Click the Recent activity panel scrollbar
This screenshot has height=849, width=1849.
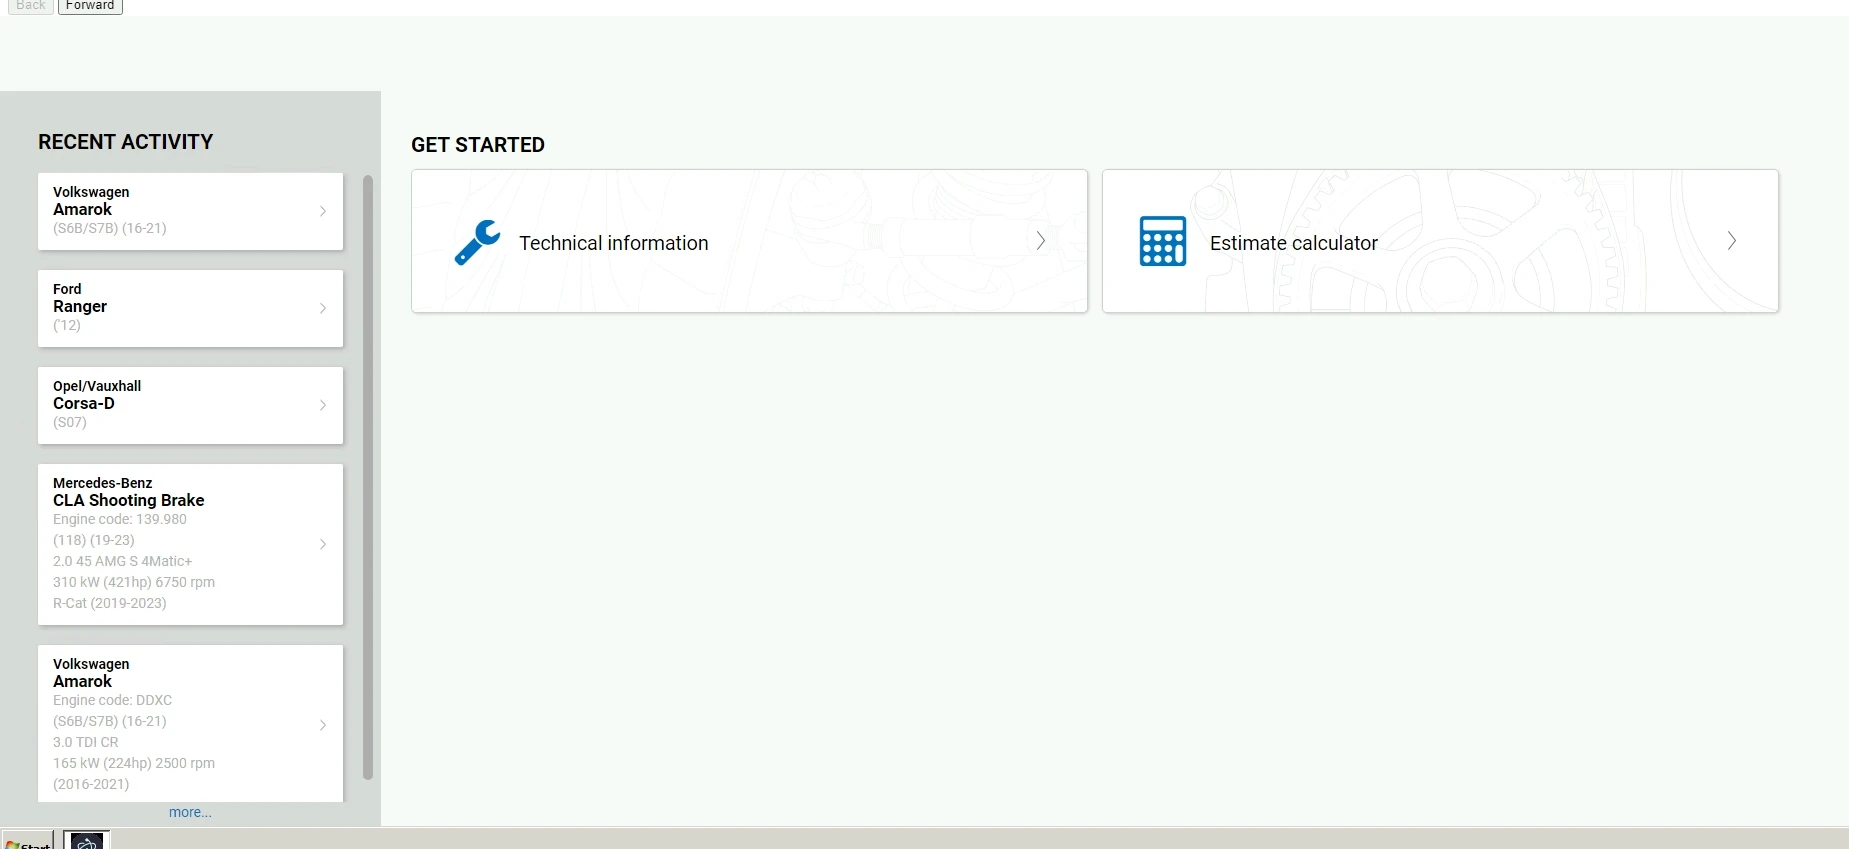click(367, 477)
